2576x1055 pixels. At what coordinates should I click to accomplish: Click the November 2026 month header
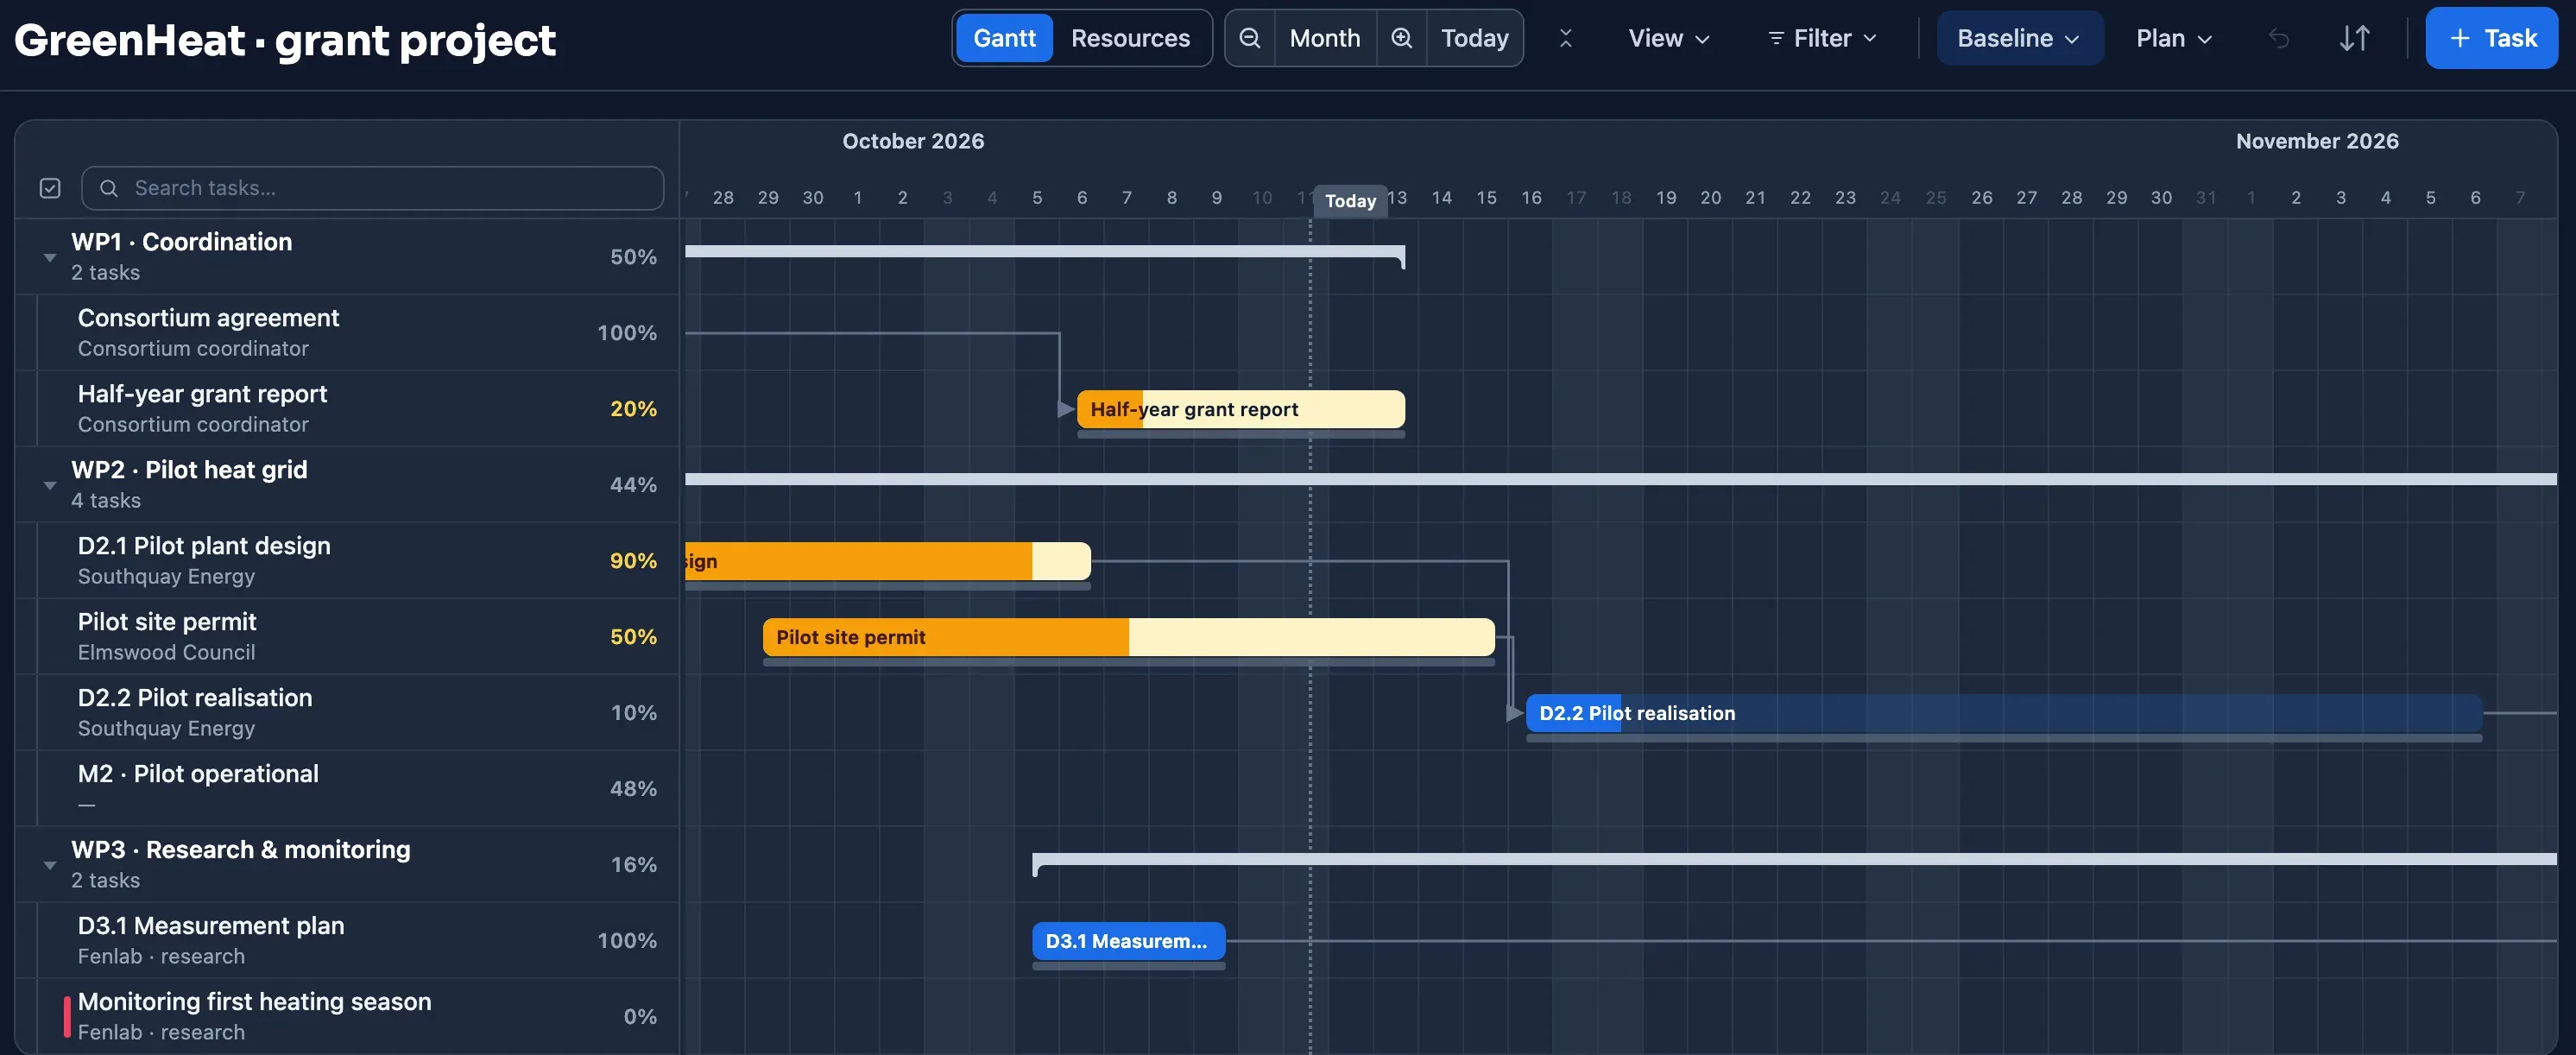(x=2317, y=141)
